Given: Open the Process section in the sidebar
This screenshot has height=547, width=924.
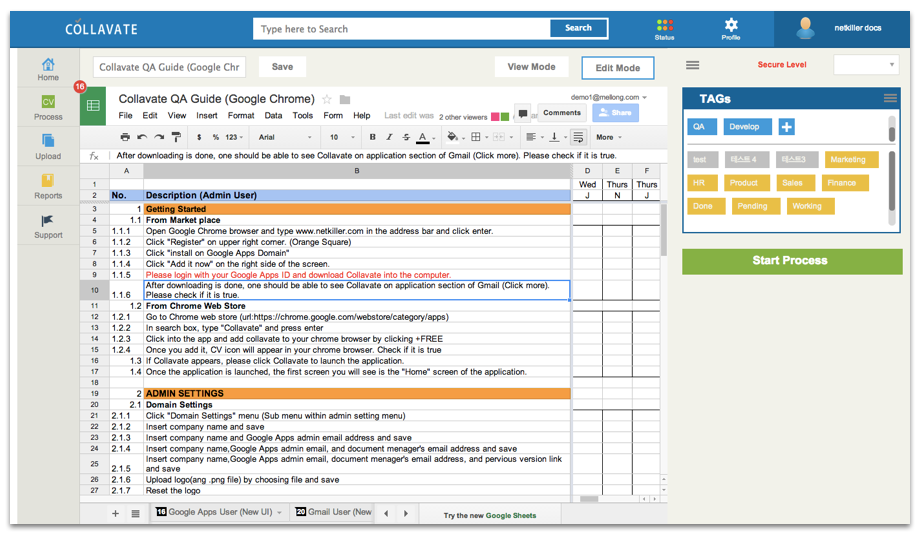Looking at the screenshot, I should [48, 108].
